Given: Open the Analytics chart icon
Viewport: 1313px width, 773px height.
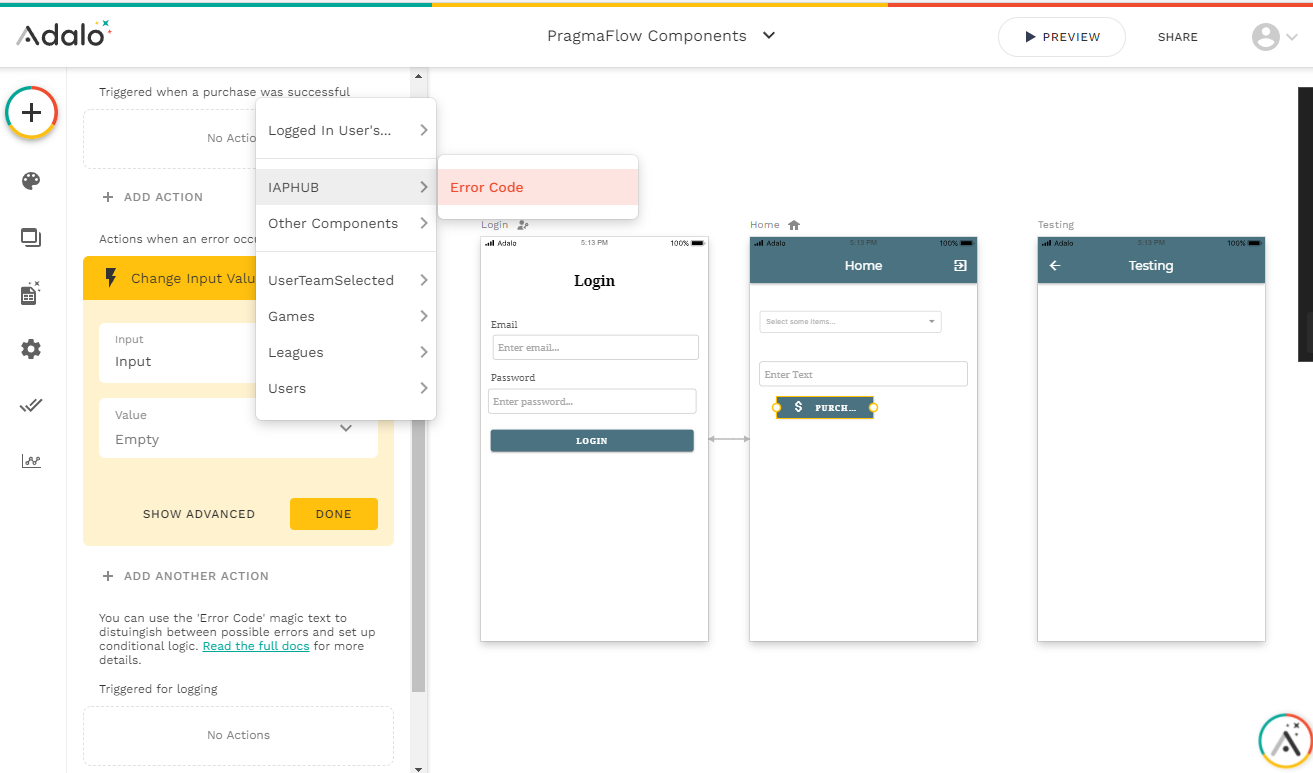Looking at the screenshot, I should click(x=31, y=461).
